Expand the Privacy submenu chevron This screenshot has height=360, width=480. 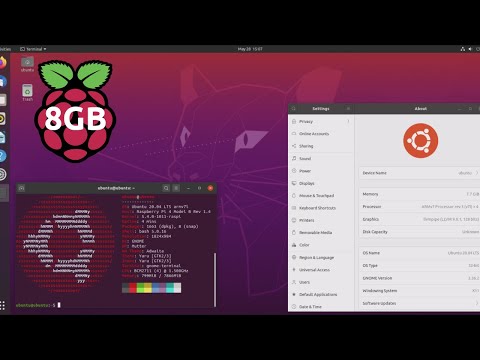348,121
